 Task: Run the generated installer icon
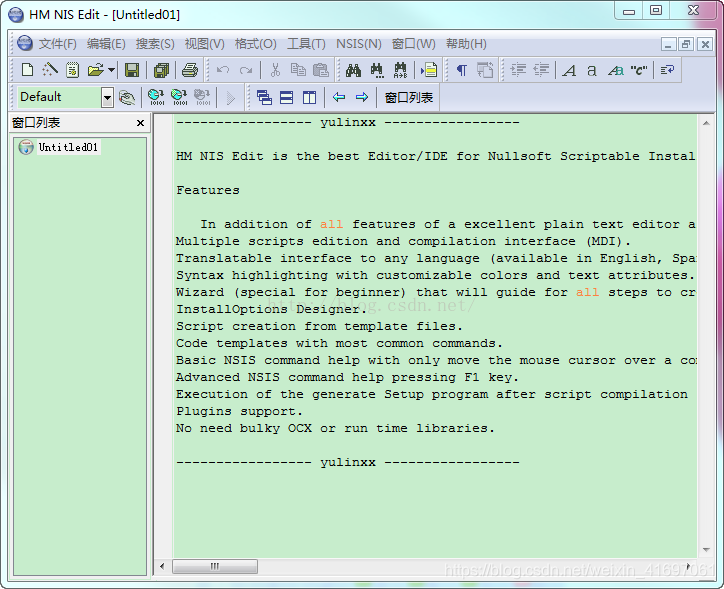click(x=202, y=97)
